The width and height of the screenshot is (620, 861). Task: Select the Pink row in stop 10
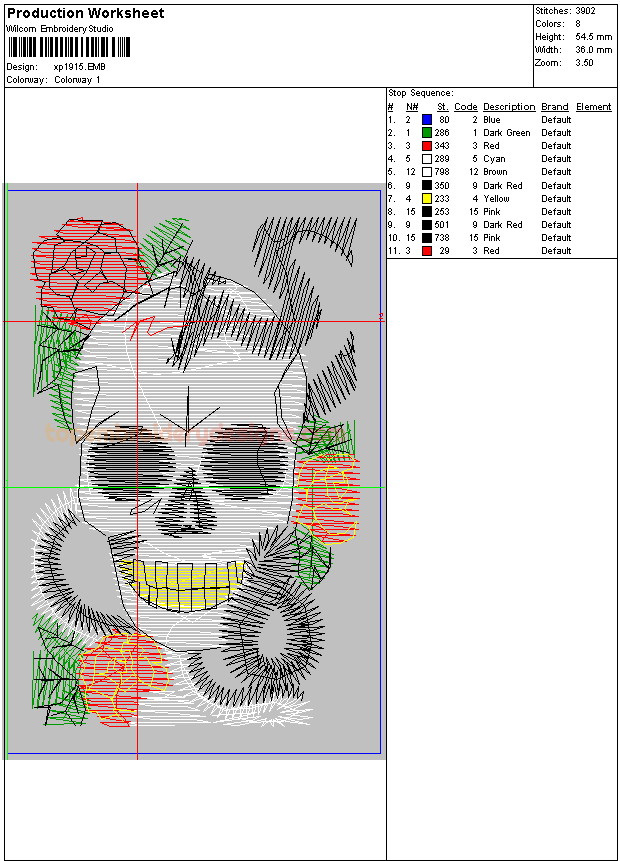pos(496,238)
